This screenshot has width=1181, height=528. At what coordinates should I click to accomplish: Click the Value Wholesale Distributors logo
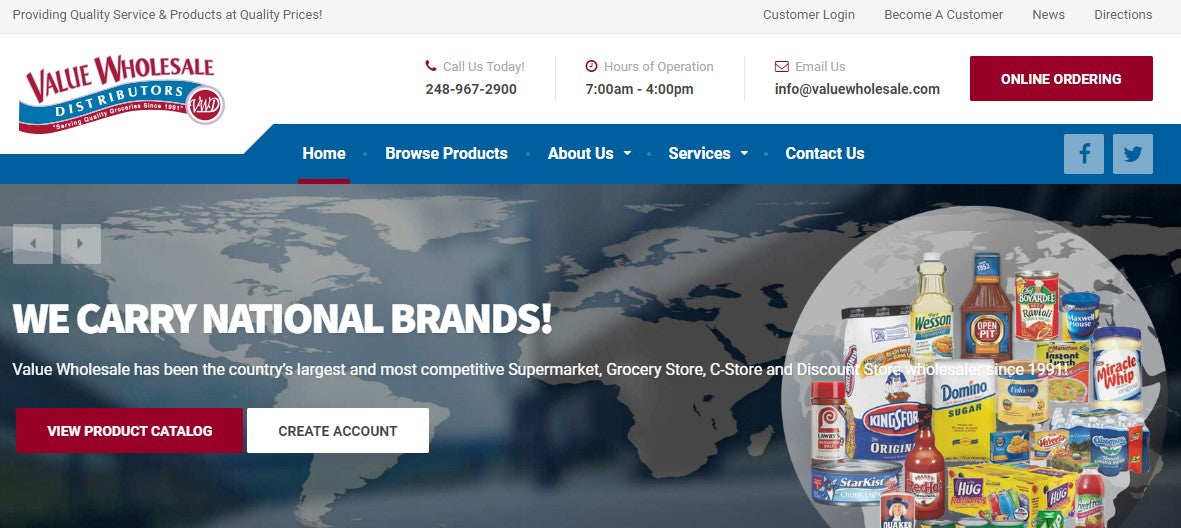[121, 93]
